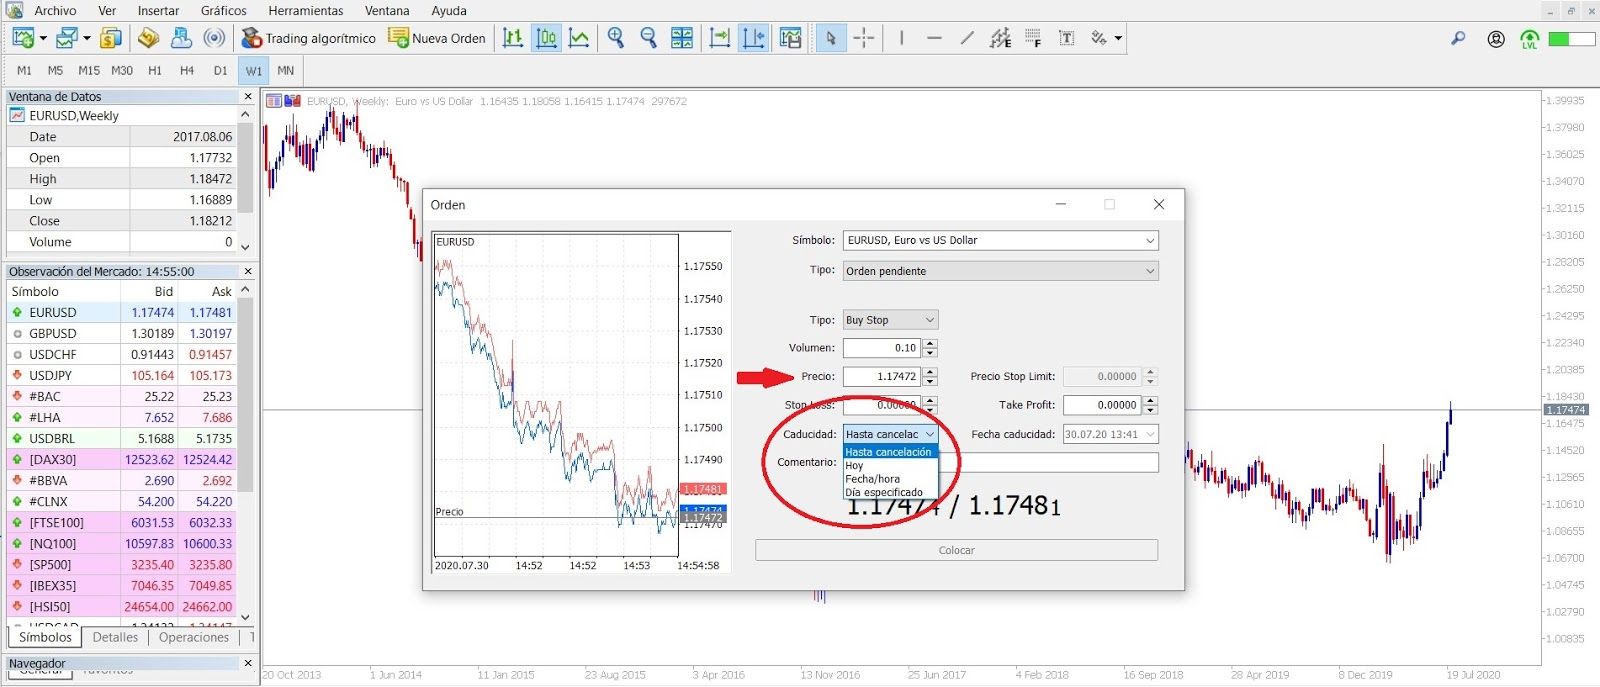Open the Herramientas menu

pyautogui.click(x=305, y=11)
